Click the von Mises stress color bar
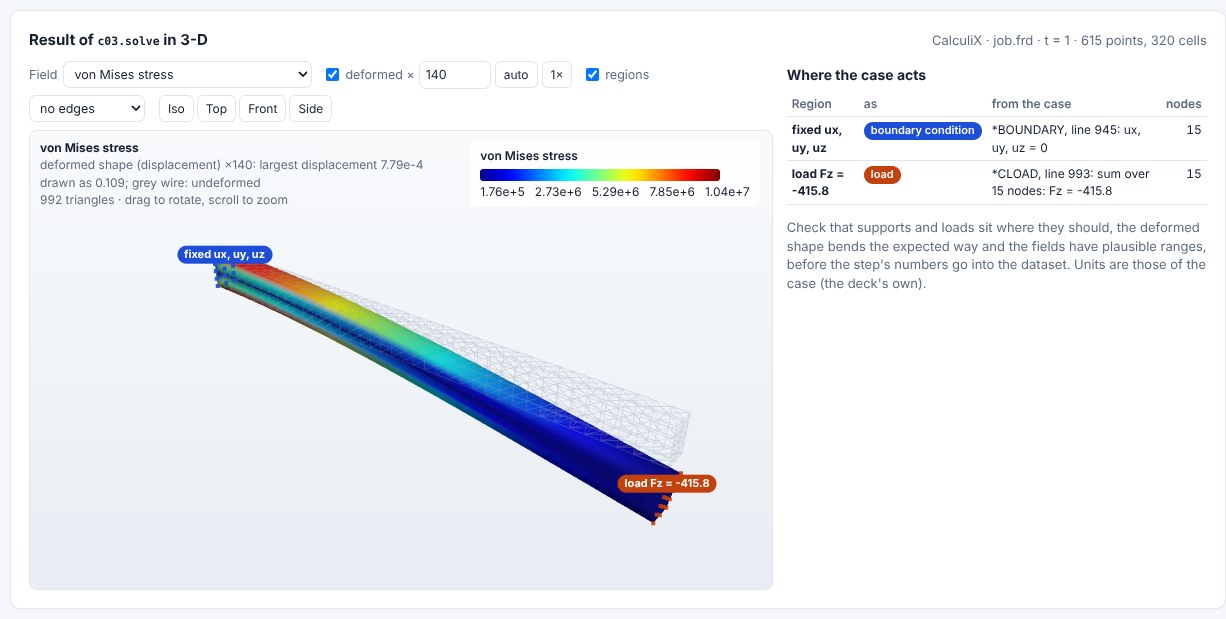This screenshot has height=619, width=1226. pos(600,175)
